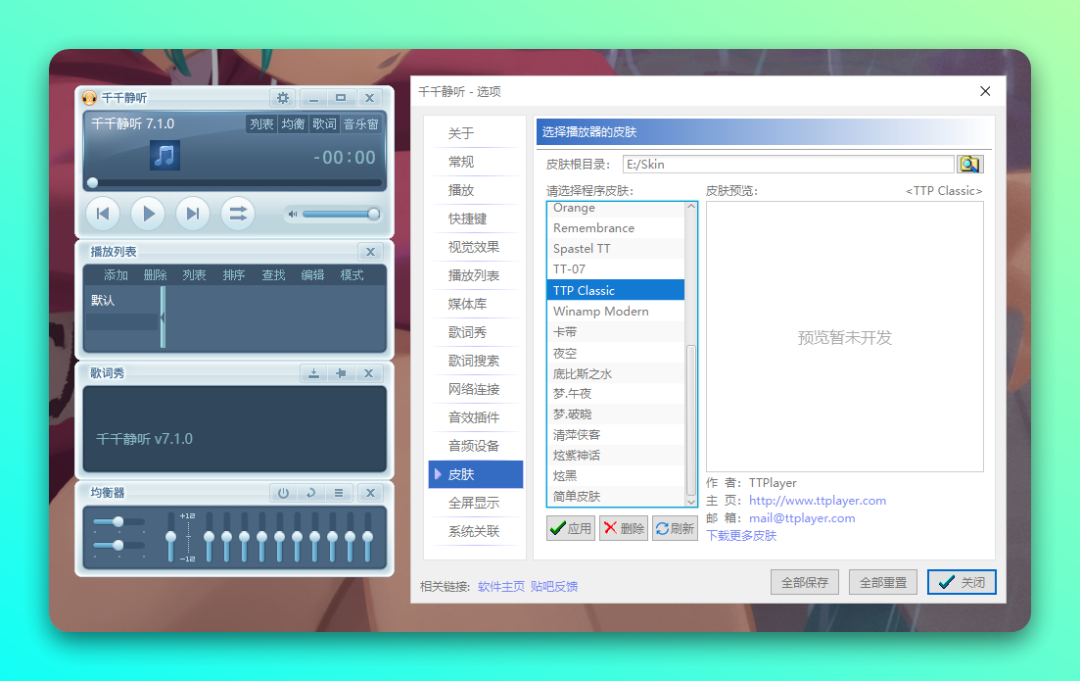The width and height of the screenshot is (1080, 681).
Task: Apply the skin using the 应用 button
Action: 569,528
